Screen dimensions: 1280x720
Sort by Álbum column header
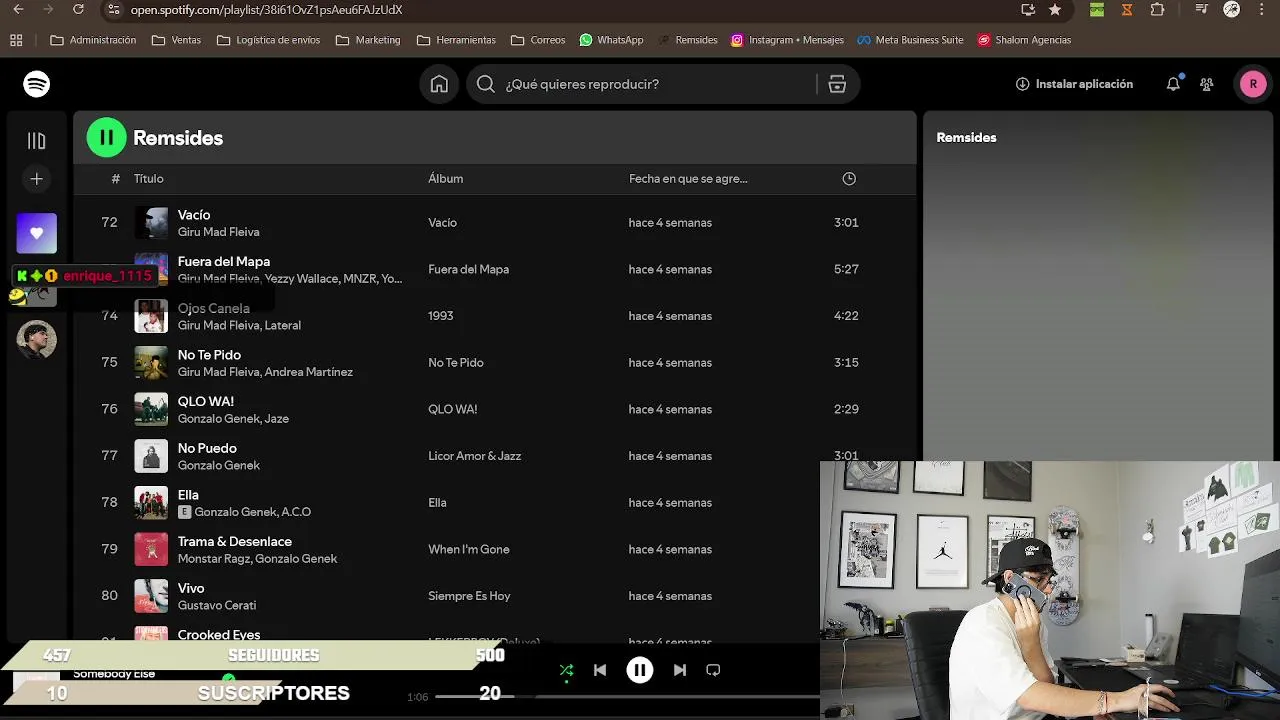pos(446,179)
